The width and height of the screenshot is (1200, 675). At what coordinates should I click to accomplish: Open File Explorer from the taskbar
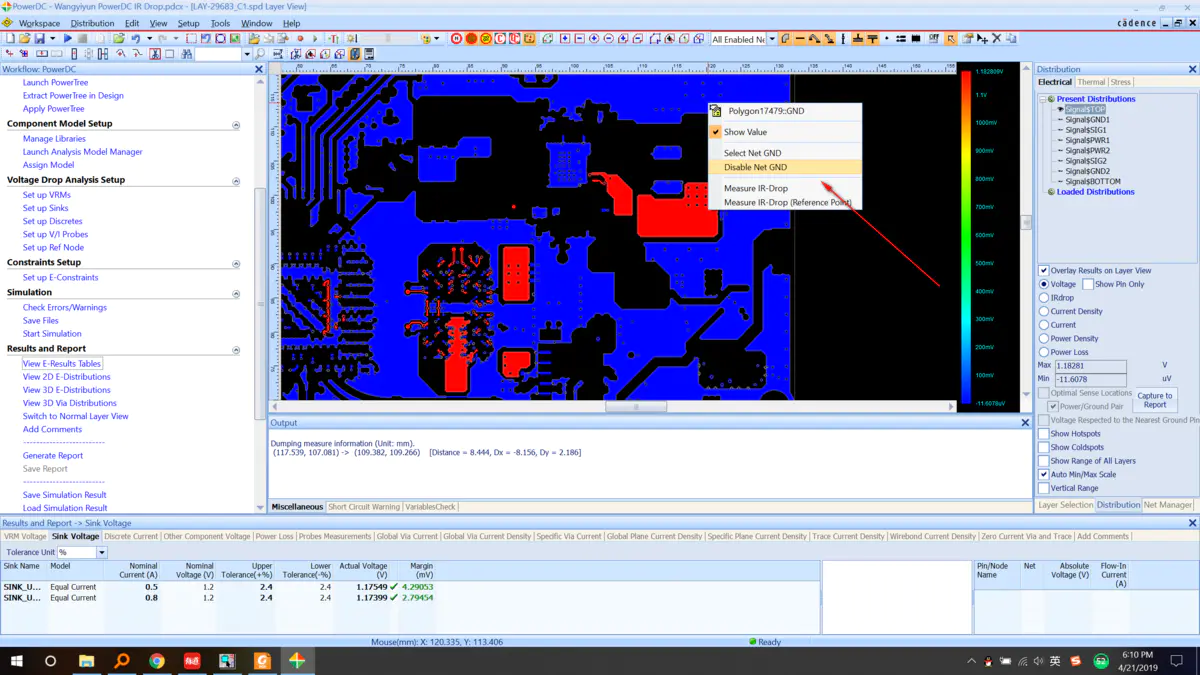coord(86,661)
